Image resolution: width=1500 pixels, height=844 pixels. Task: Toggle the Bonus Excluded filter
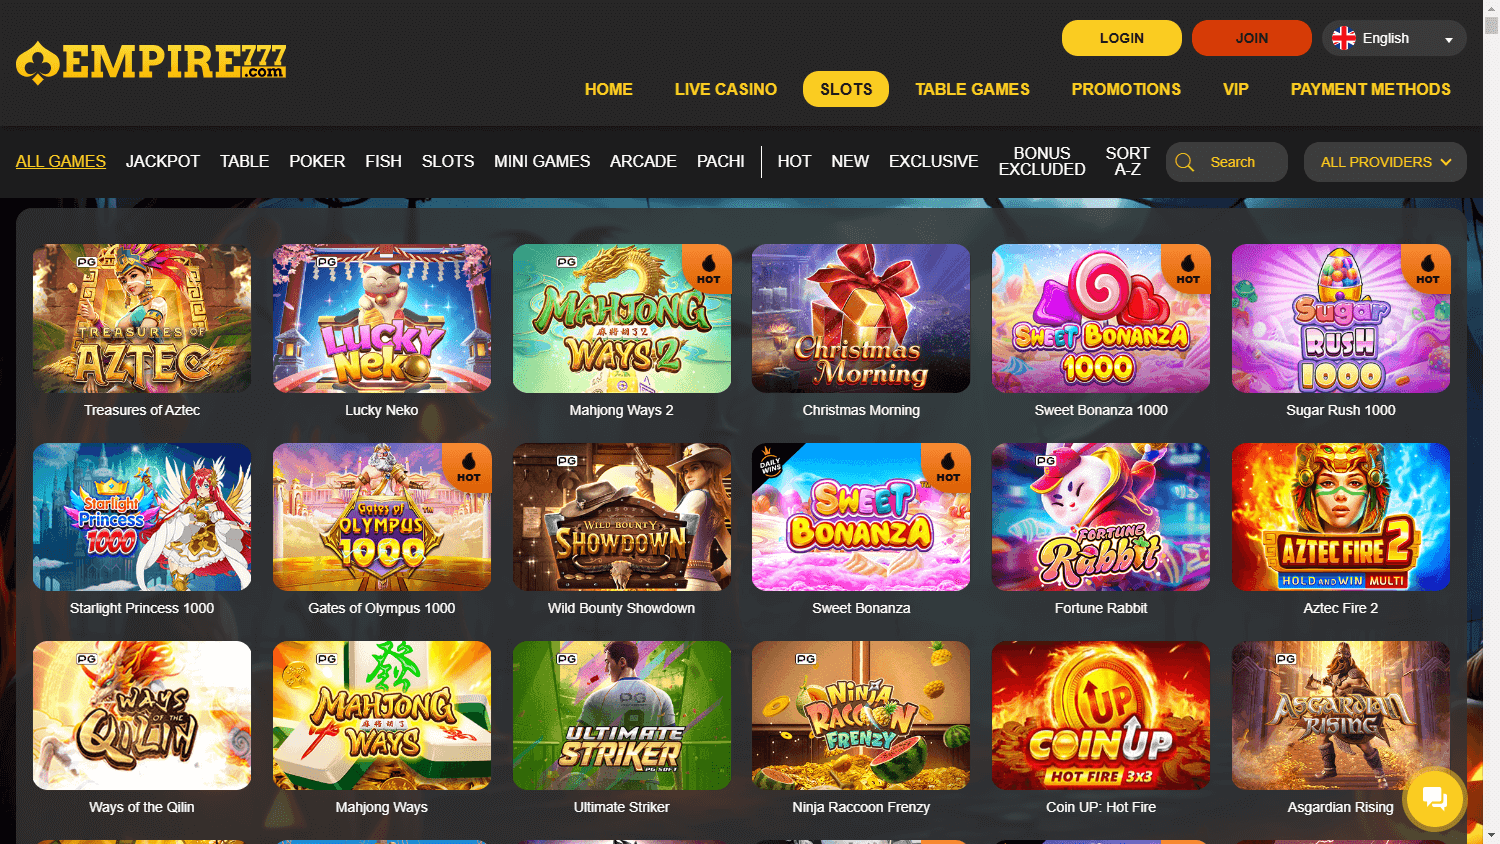[x=1042, y=161]
